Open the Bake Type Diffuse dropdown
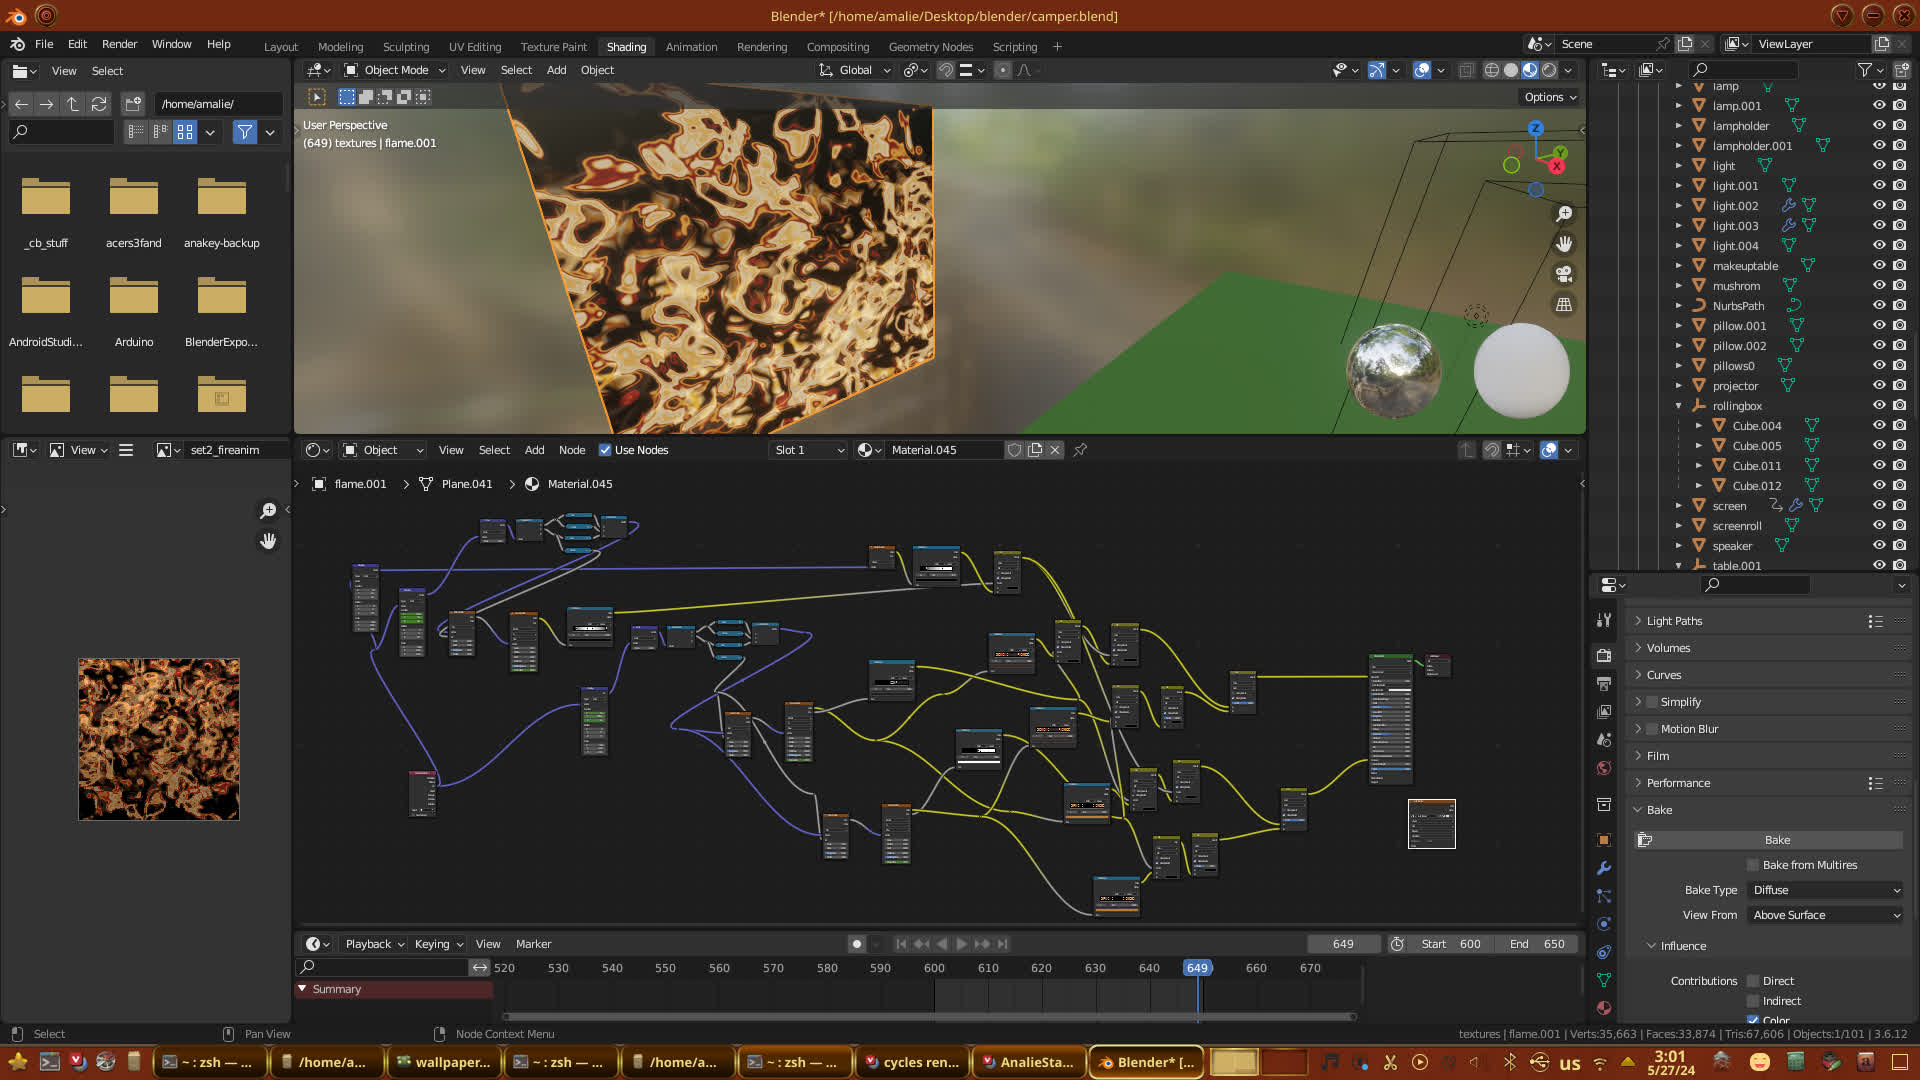The height and width of the screenshot is (1080, 1920). pos(1826,890)
